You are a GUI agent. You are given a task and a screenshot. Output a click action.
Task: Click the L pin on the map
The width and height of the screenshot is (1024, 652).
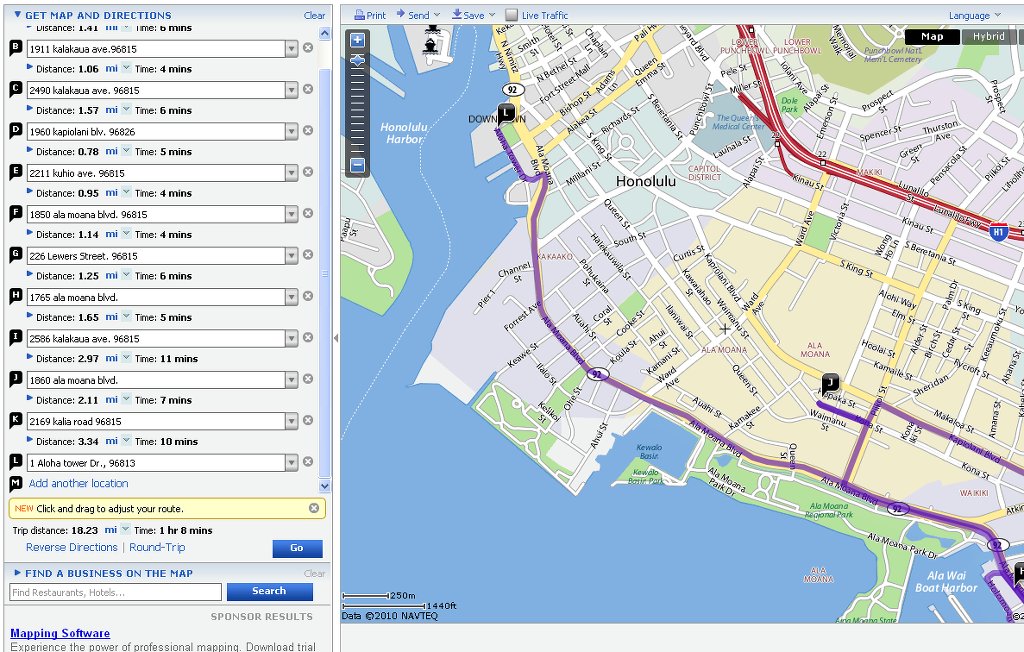507,114
